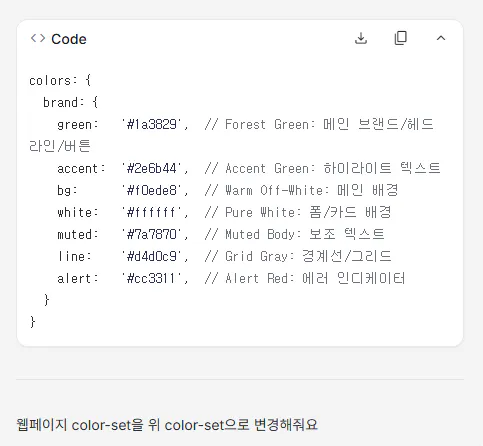Image resolution: width=483 pixels, height=446 pixels.
Task: Click the 'green:' key
Action: pyautogui.click(x=78, y=125)
